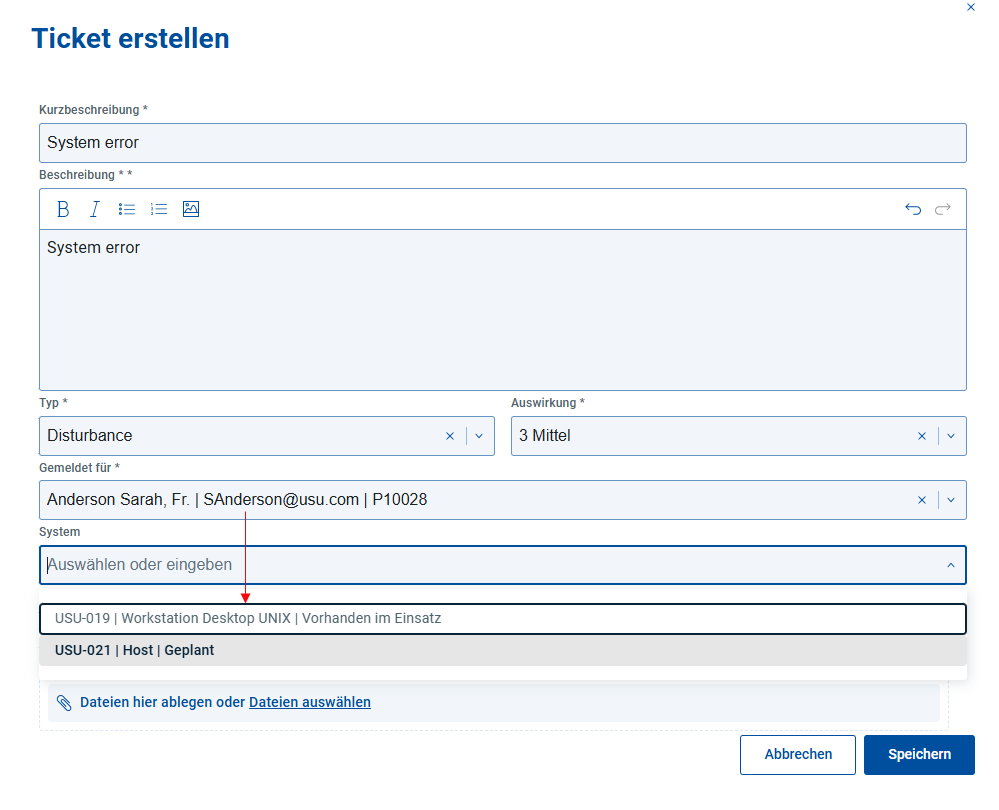The width and height of the screenshot is (999, 810).
Task: Toggle italic formatting in description editor
Action: pos(95,209)
